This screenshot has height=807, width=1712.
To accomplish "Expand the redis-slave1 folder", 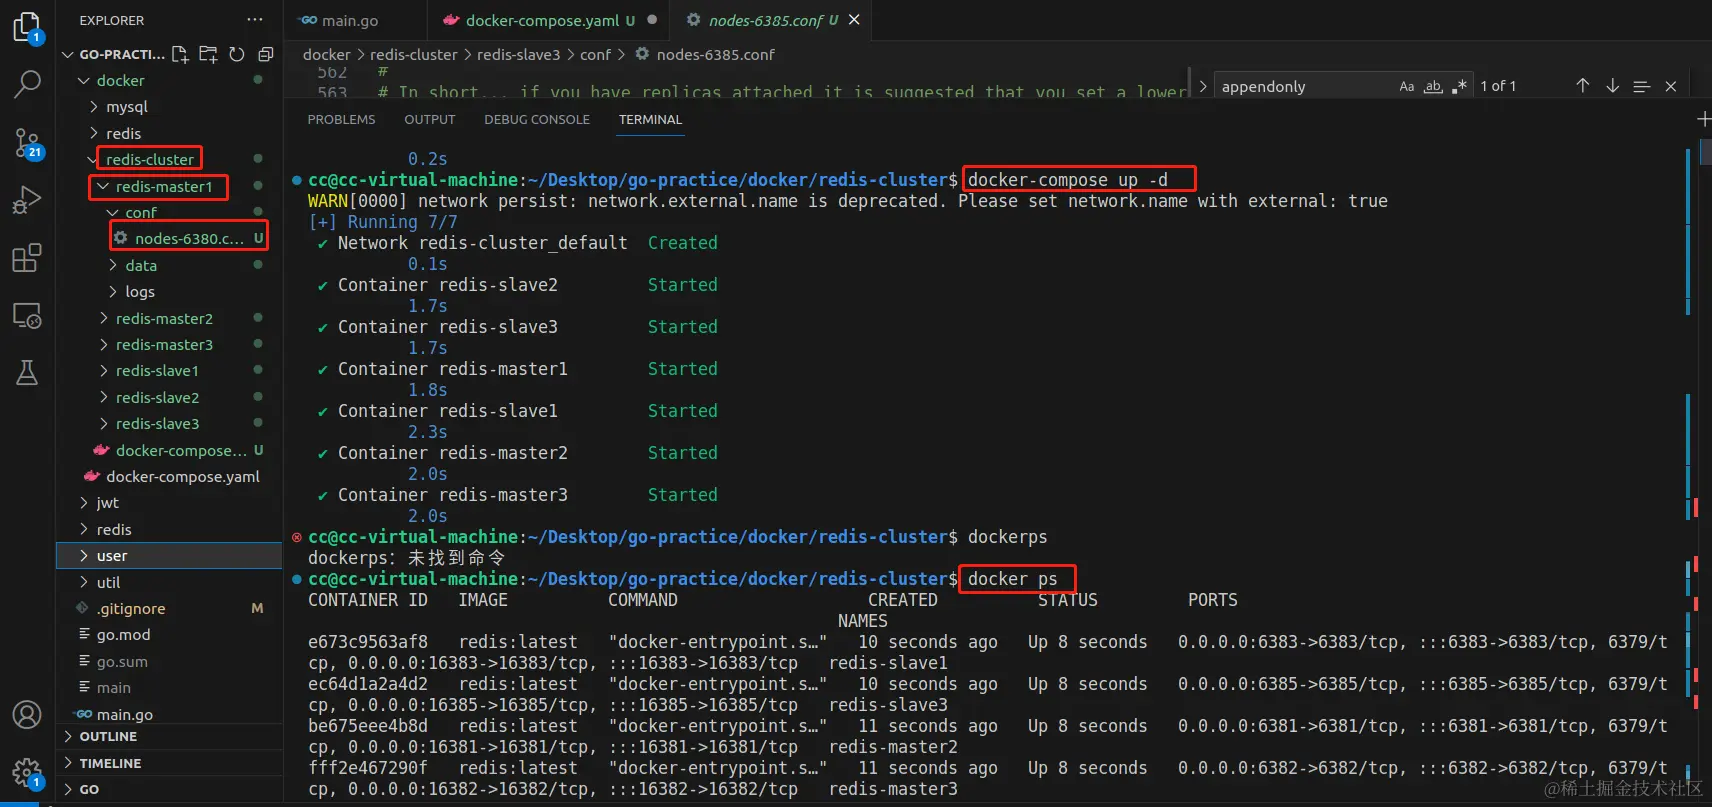I will (x=103, y=371).
